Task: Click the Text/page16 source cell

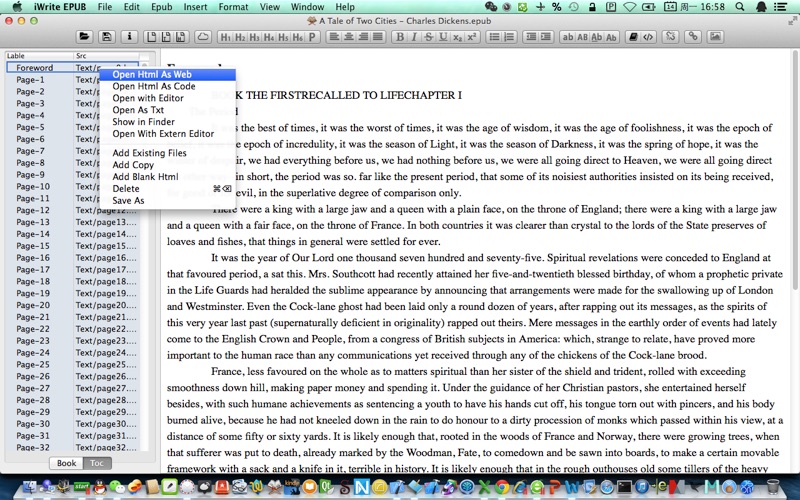Action: click(106, 258)
